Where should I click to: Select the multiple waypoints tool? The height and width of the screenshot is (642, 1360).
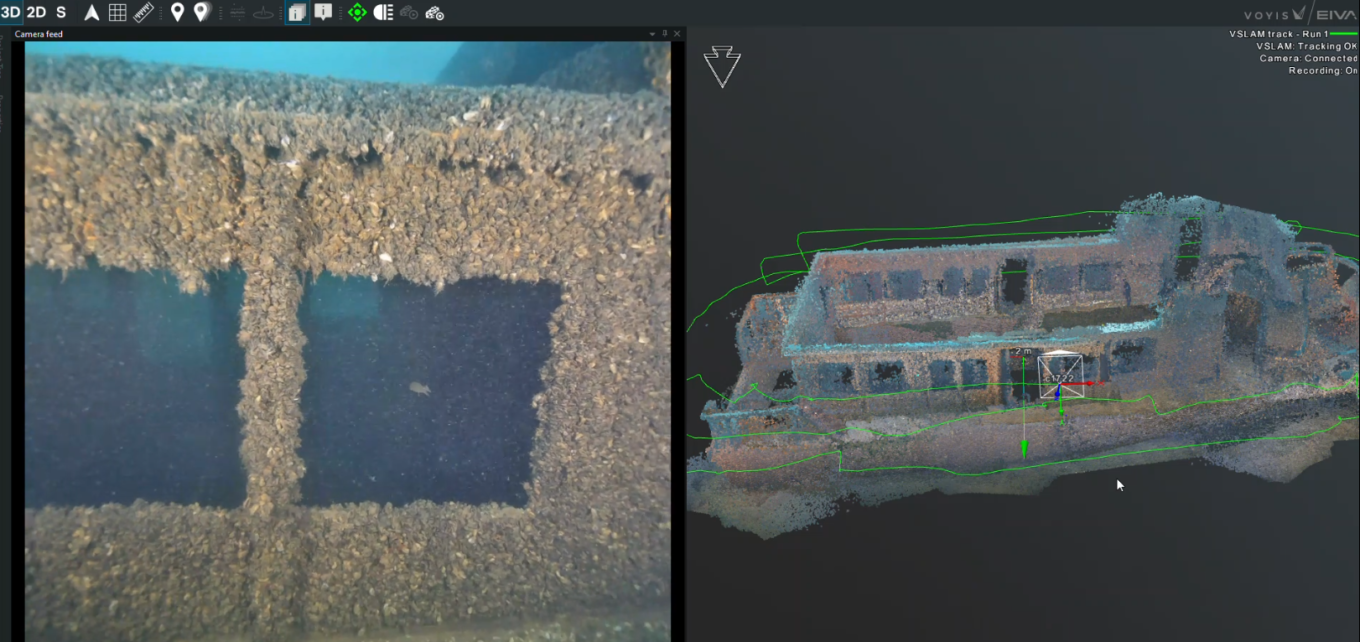pyautogui.click(x=203, y=13)
